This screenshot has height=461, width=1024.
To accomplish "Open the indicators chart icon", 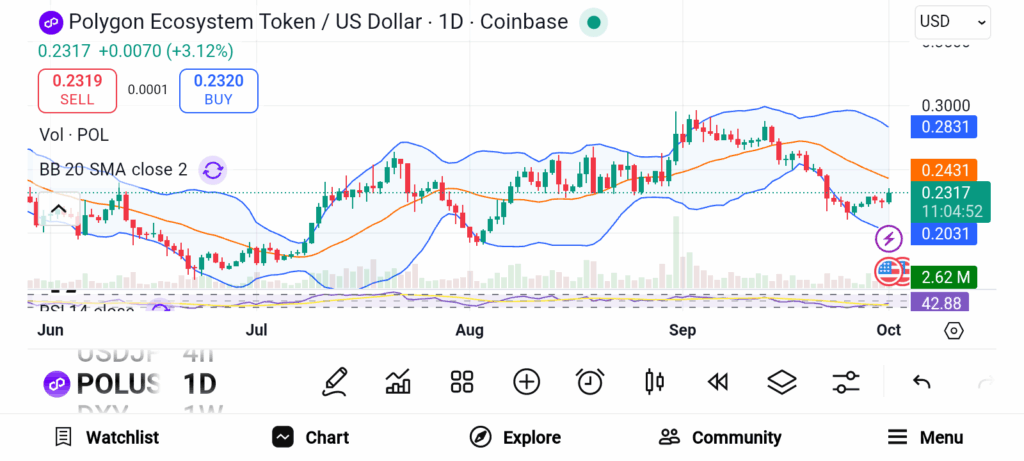I will pos(398,381).
